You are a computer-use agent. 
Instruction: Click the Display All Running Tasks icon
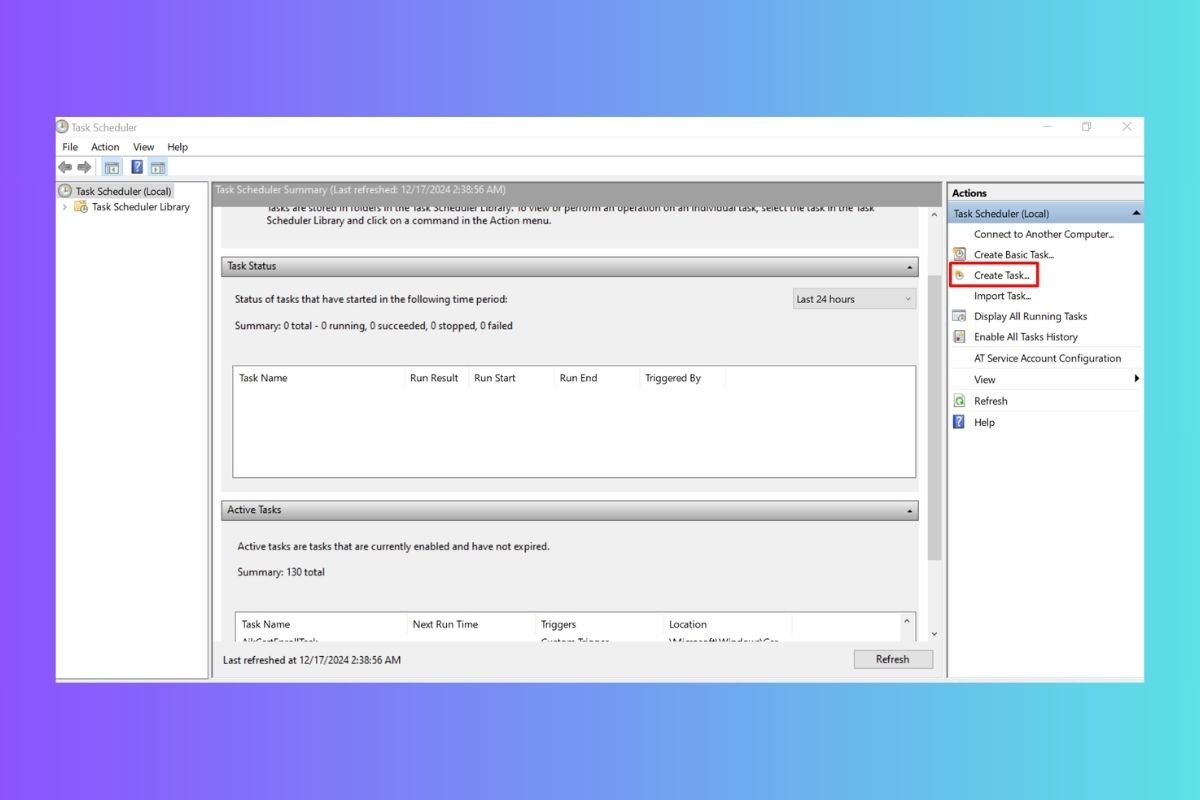click(x=960, y=316)
